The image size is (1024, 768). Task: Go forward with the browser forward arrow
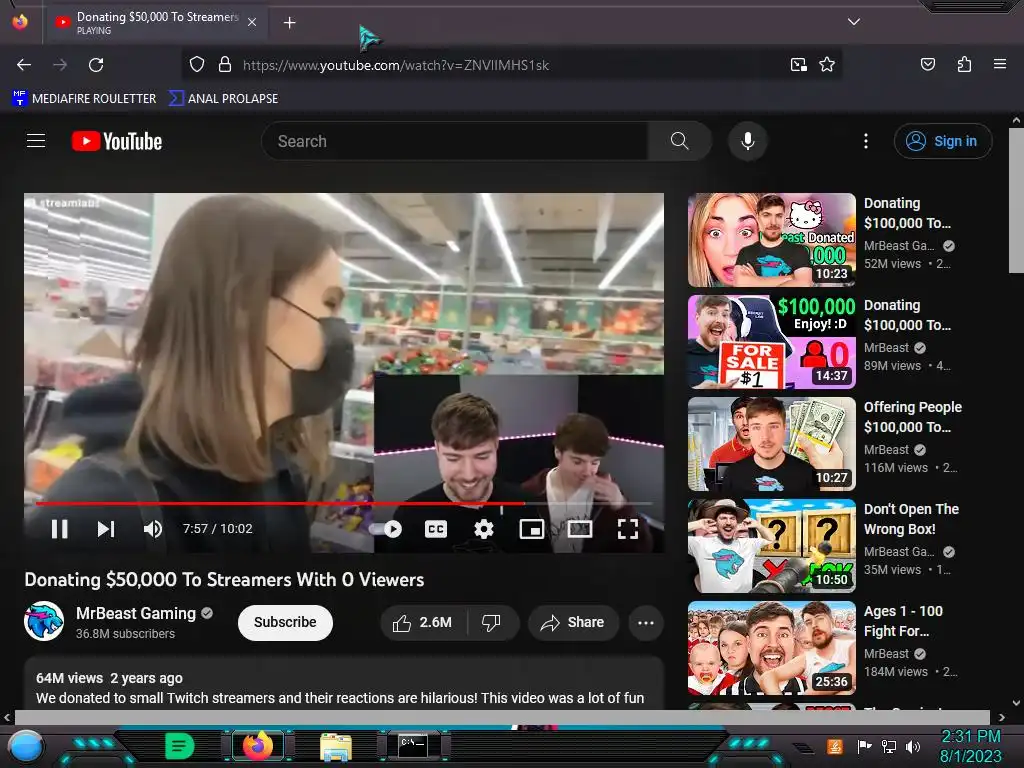click(60, 65)
